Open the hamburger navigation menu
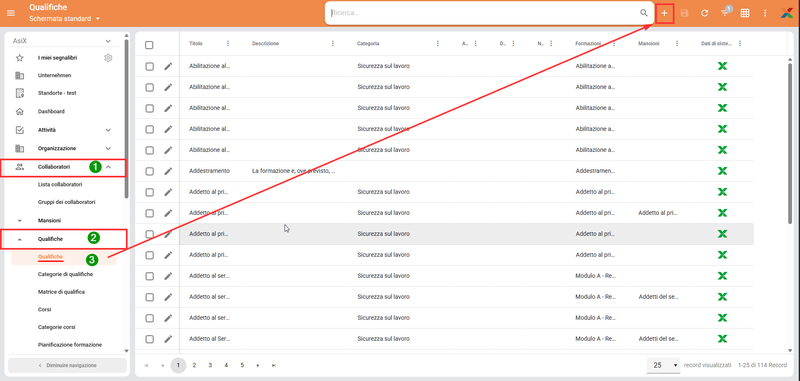Image resolution: width=800 pixels, height=381 pixels. tap(11, 13)
